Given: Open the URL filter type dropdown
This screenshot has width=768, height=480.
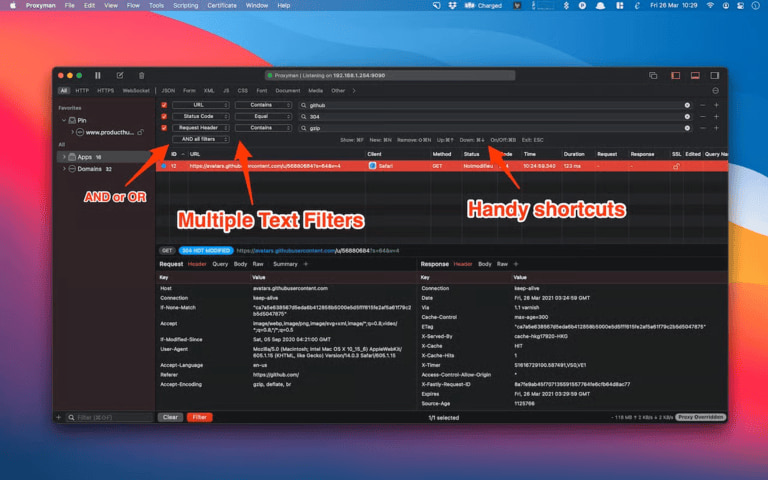Looking at the screenshot, I should [201, 105].
